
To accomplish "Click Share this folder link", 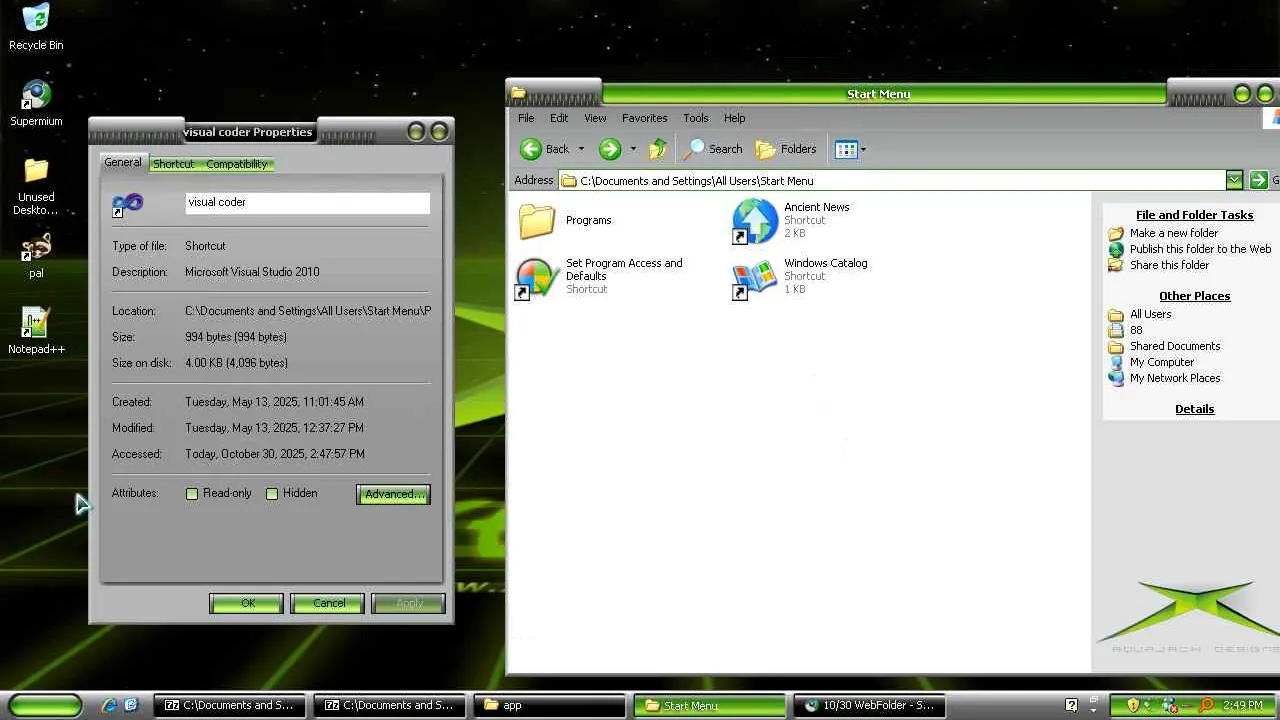I will [1169, 265].
